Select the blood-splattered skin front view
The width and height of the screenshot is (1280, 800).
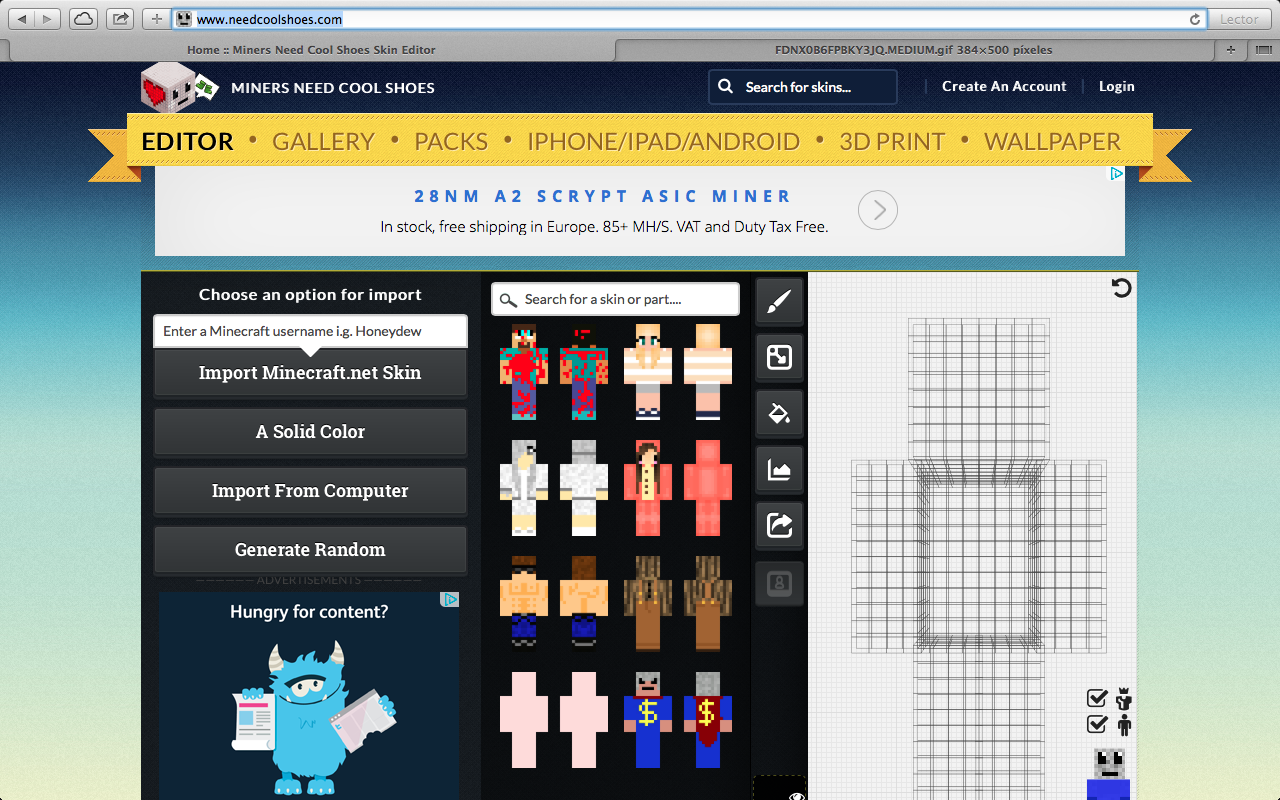(x=524, y=371)
